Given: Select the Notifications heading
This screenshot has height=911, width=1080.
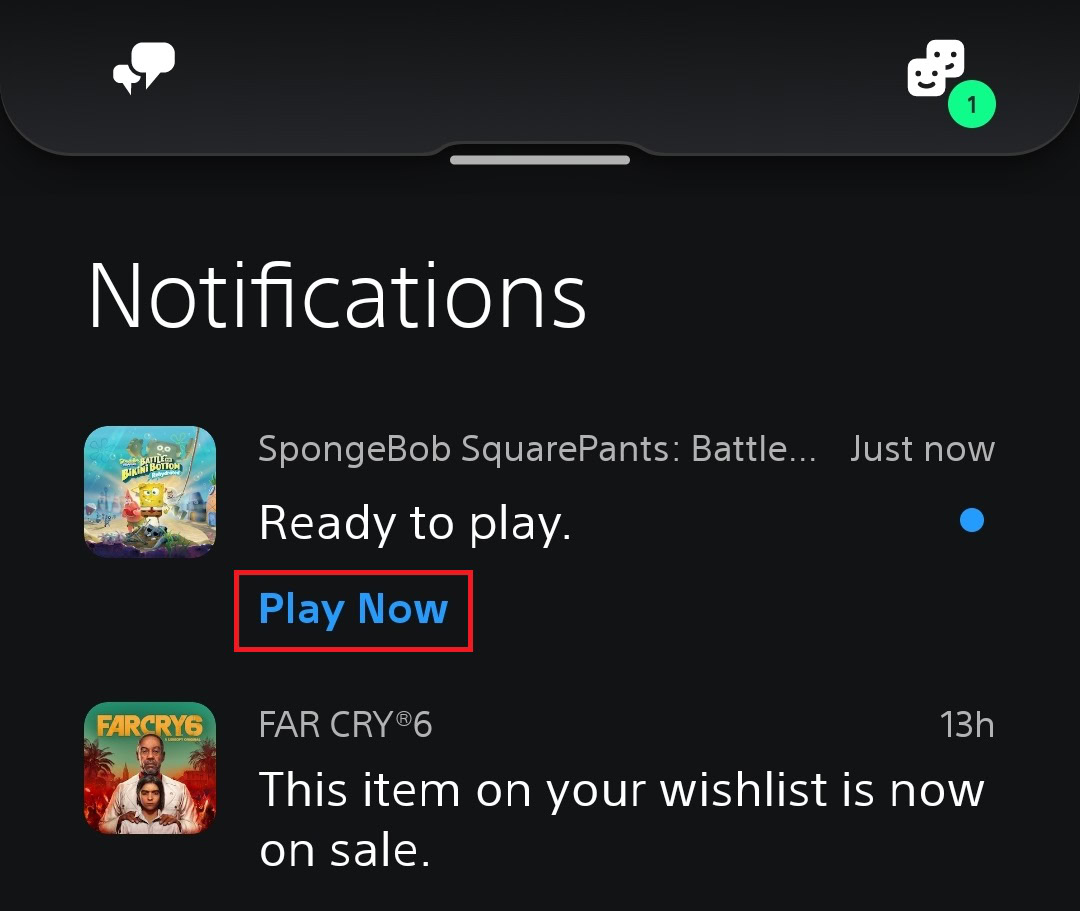Looking at the screenshot, I should click(x=337, y=296).
